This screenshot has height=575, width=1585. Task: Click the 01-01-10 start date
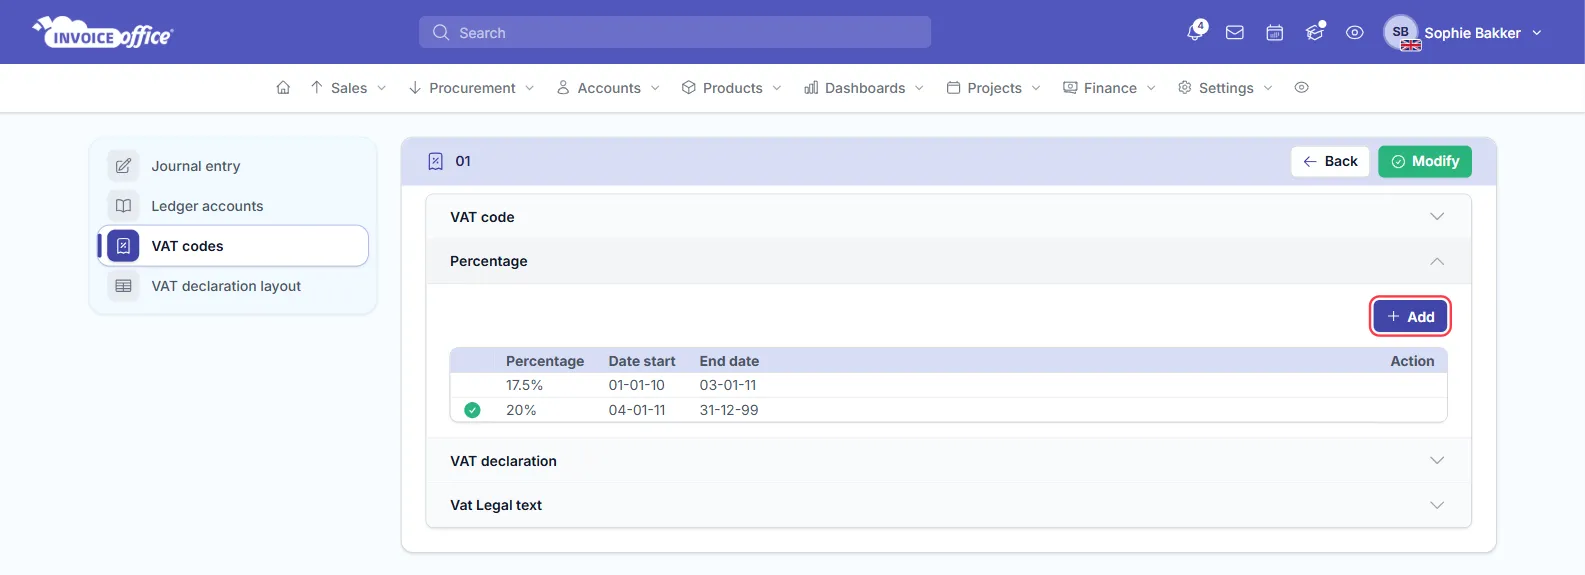(636, 385)
